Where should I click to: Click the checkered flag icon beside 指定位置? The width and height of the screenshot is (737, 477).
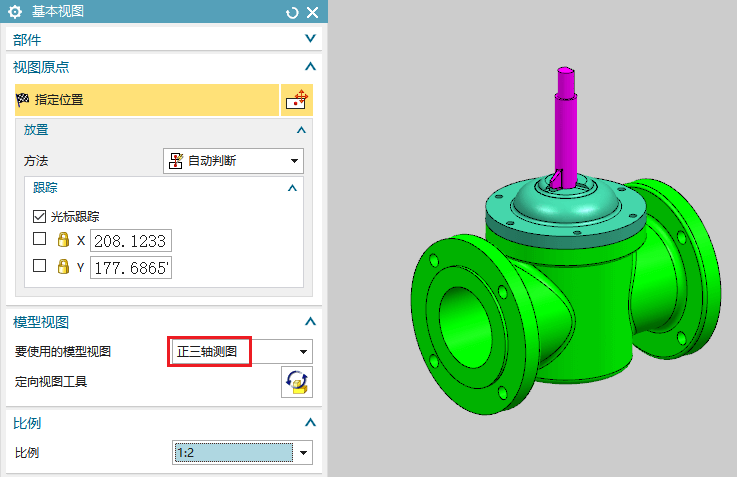click(x=23, y=100)
